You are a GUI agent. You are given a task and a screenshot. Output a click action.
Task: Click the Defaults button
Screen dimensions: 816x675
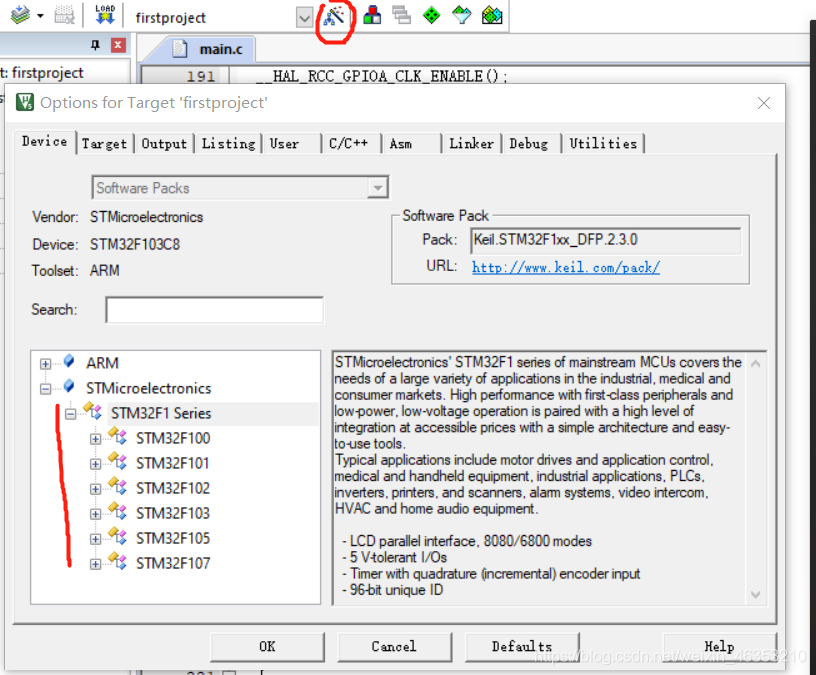[x=521, y=646]
